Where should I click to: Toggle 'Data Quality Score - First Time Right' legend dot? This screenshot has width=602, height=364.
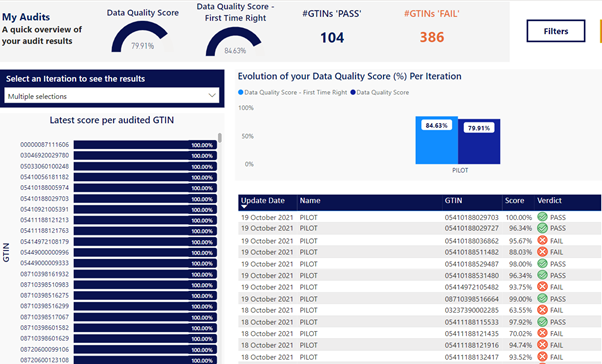click(x=241, y=92)
